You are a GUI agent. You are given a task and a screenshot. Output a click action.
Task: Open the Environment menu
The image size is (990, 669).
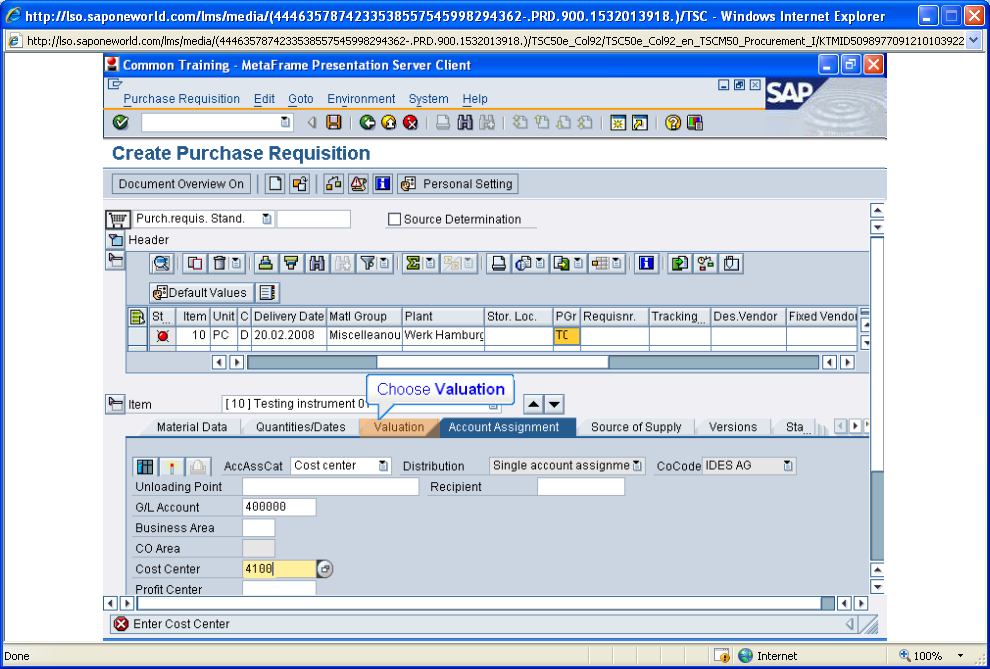point(361,99)
